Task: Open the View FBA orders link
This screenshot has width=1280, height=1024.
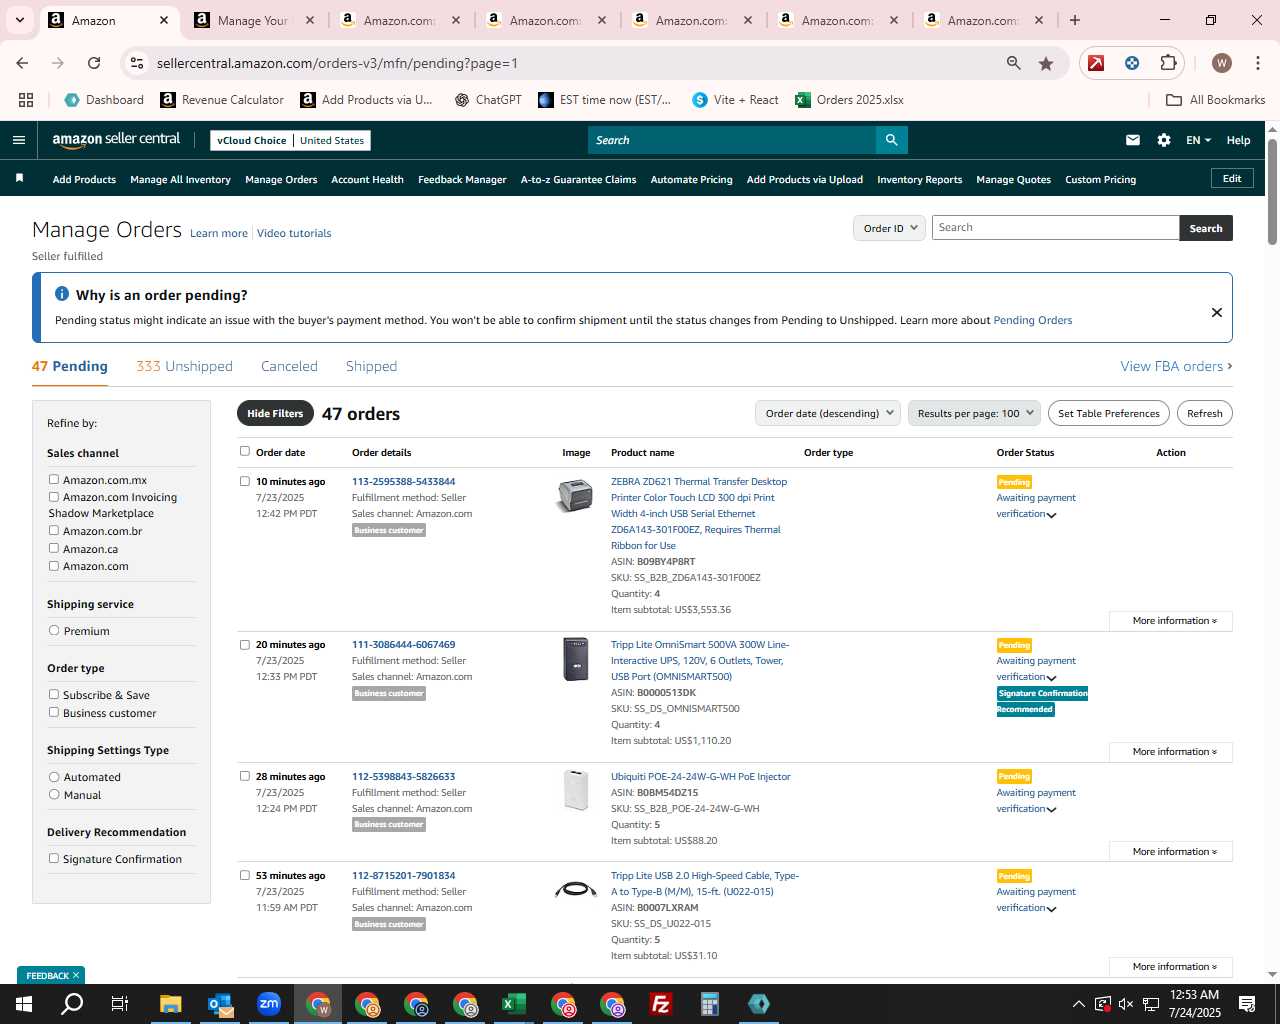Action: point(1176,366)
